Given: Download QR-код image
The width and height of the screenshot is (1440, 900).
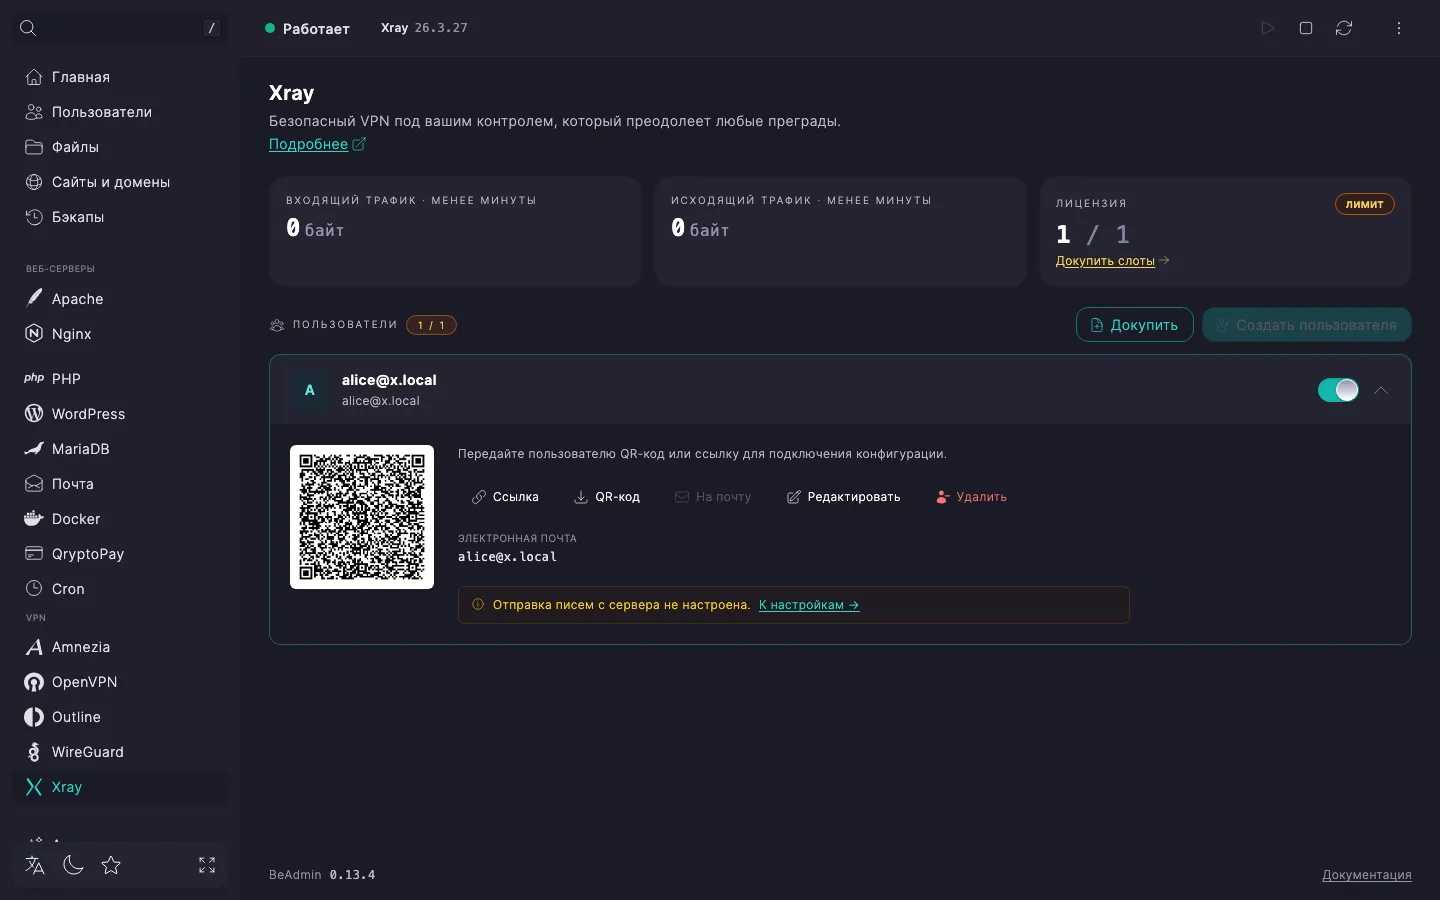Looking at the screenshot, I should pyautogui.click(x=607, y=497).
